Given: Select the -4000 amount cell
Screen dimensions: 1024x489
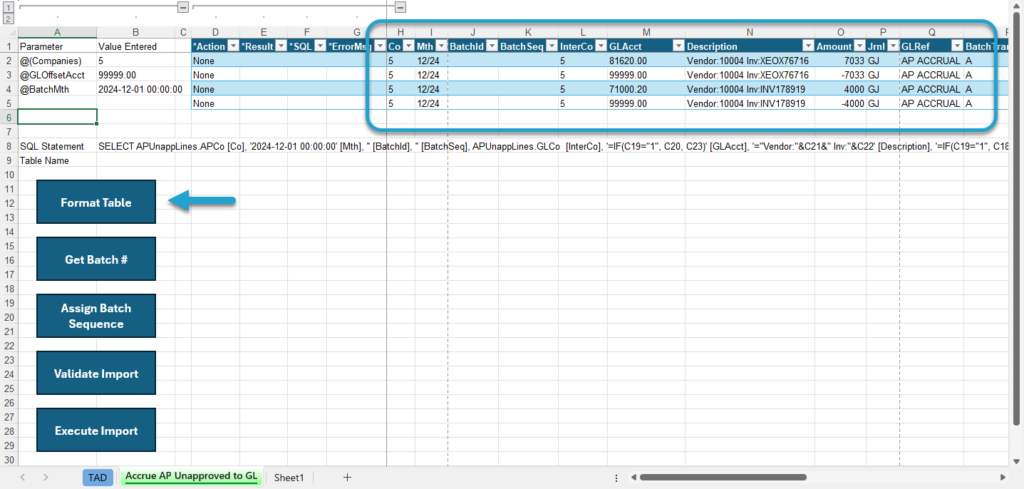Looking at the screenshot, I should pyautogui.click(x=840, y=103).
